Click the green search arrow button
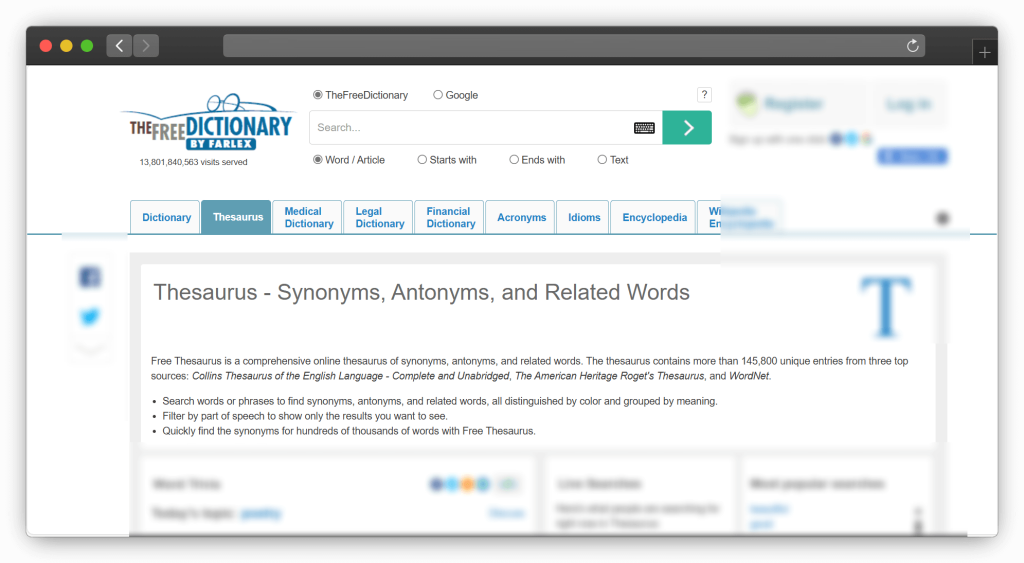The image size is (1024, 563). (x=686, y=127)
